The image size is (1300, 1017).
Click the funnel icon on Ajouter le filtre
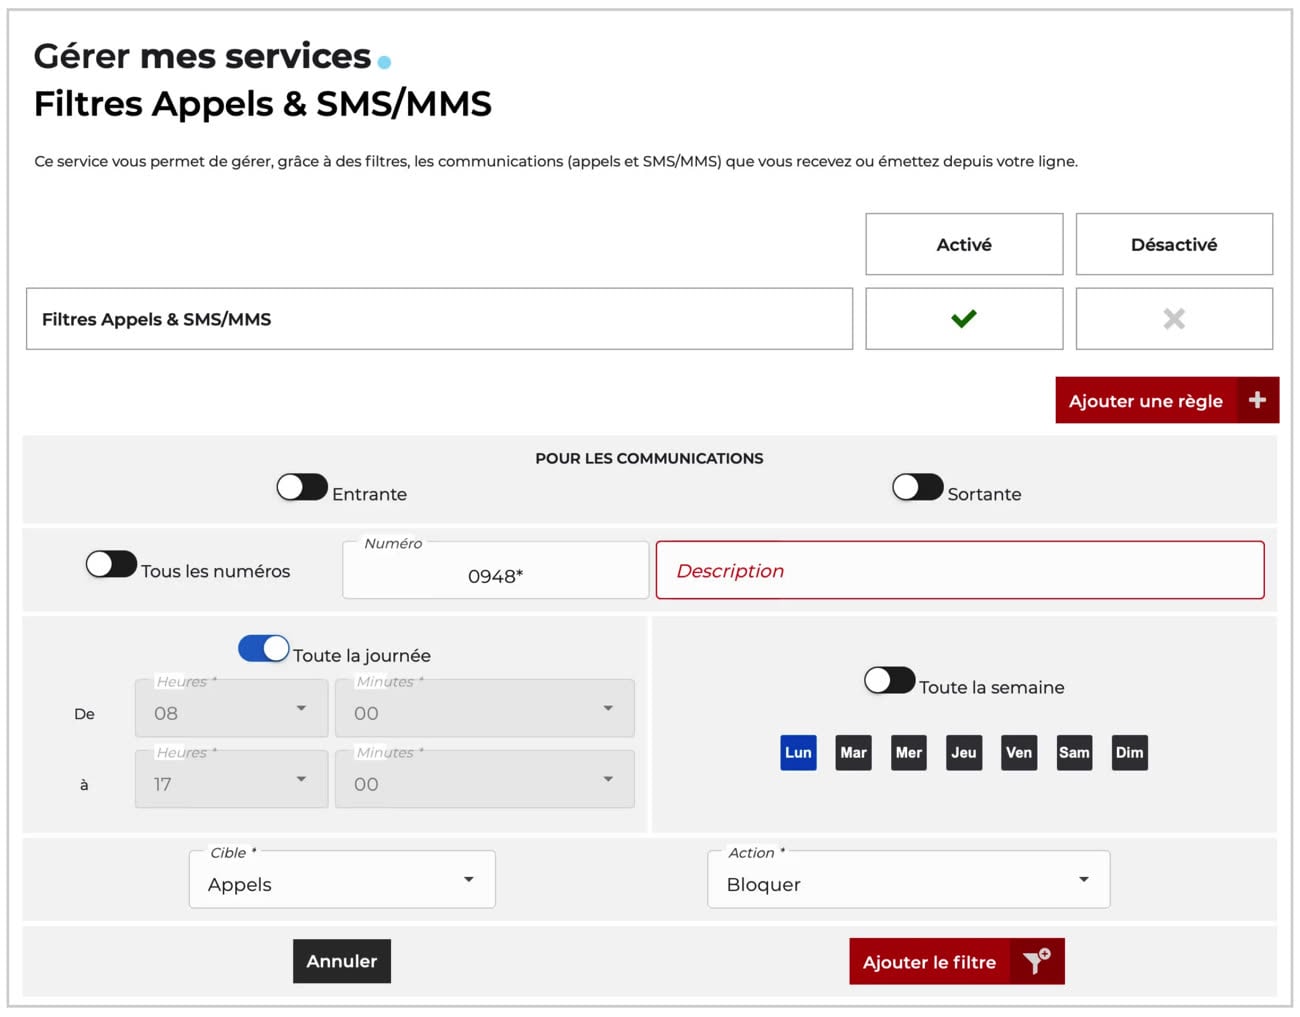point(1036,961)
